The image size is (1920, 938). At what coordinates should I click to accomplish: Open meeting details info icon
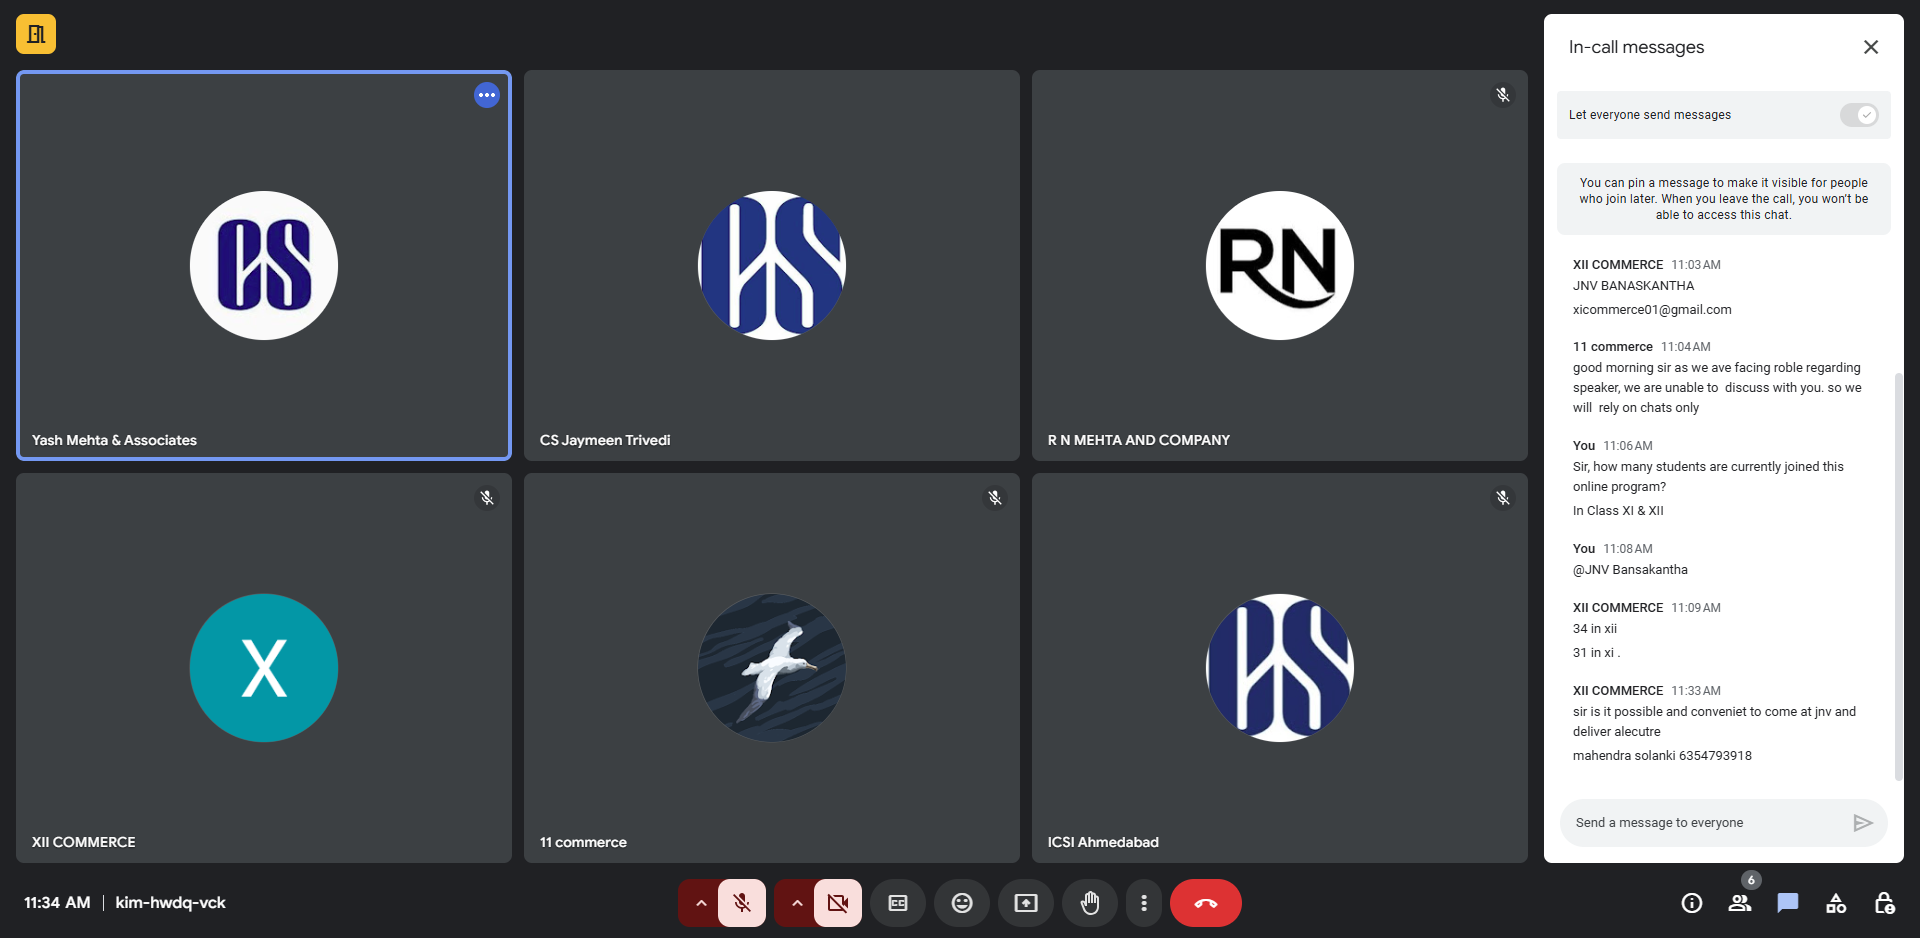point(1691,903)
